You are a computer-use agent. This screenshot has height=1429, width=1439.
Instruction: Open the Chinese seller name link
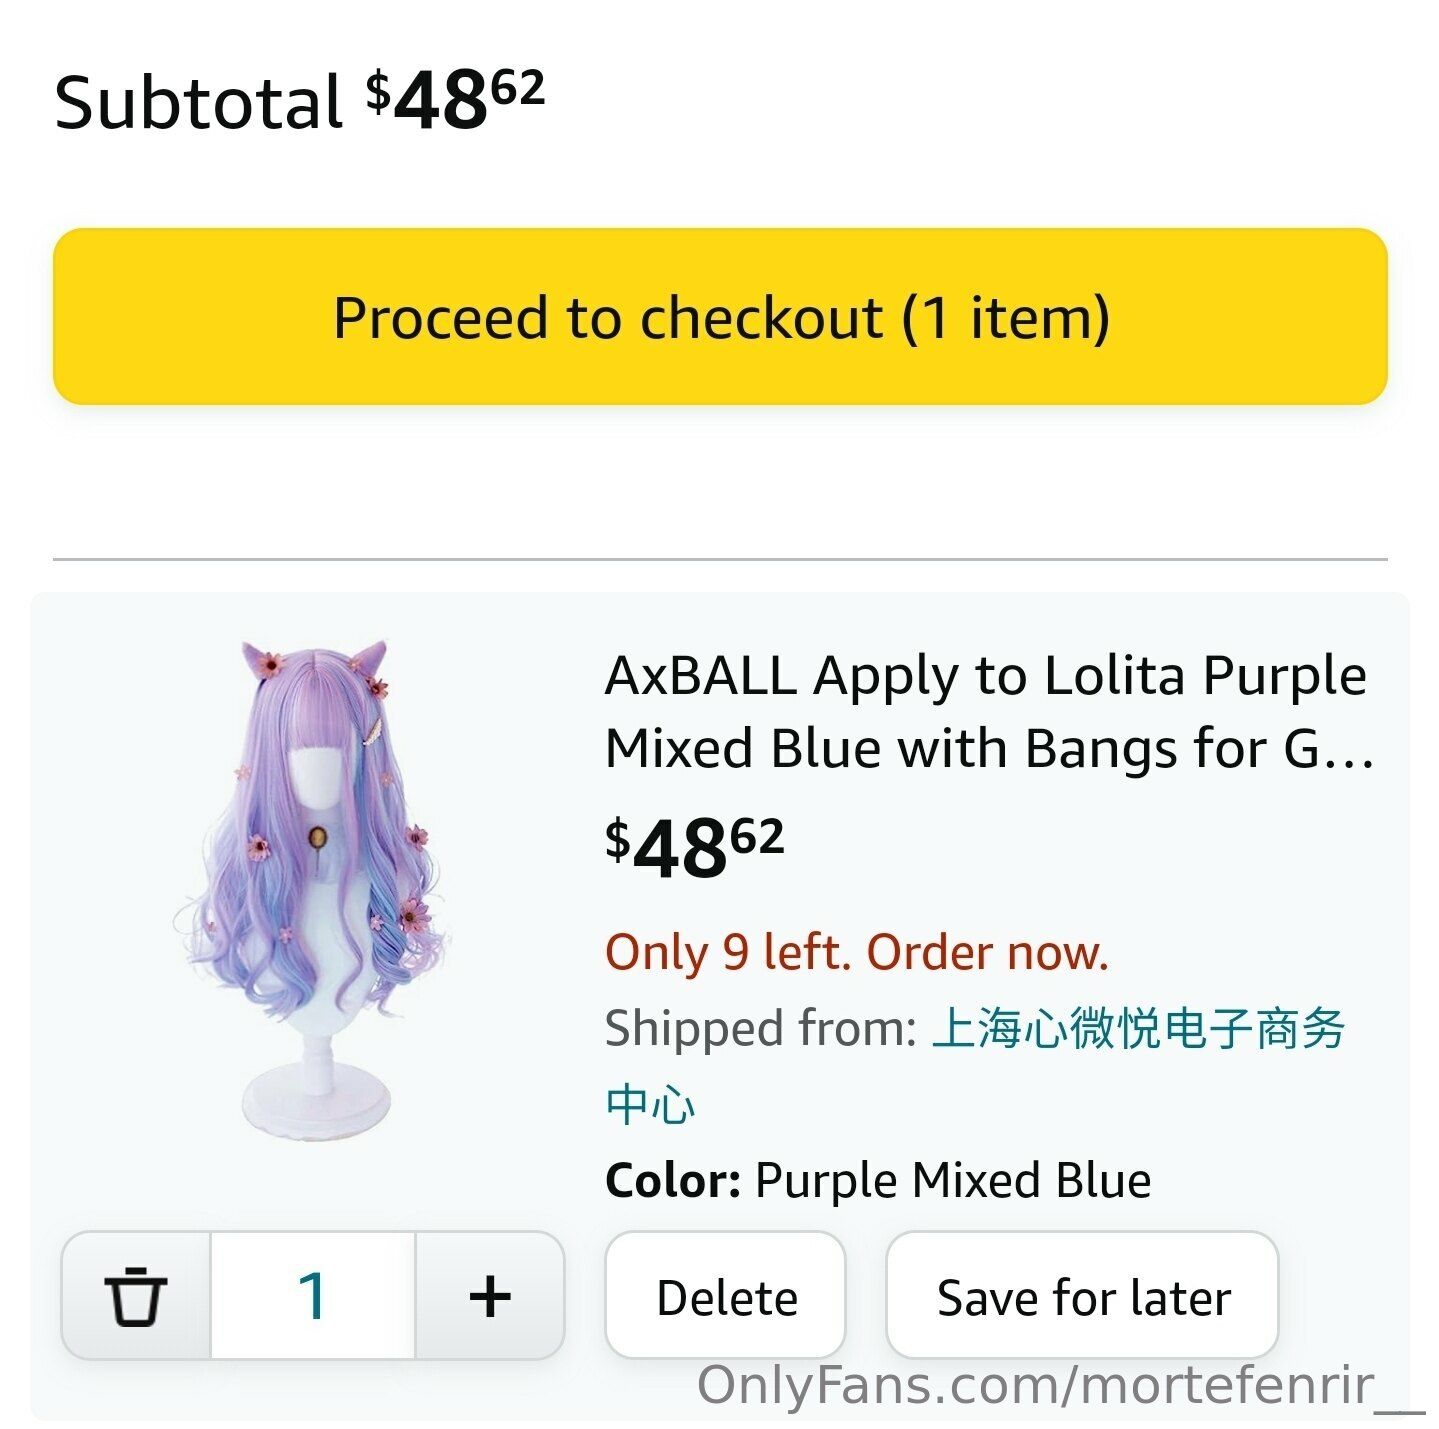point(1138,1029)
